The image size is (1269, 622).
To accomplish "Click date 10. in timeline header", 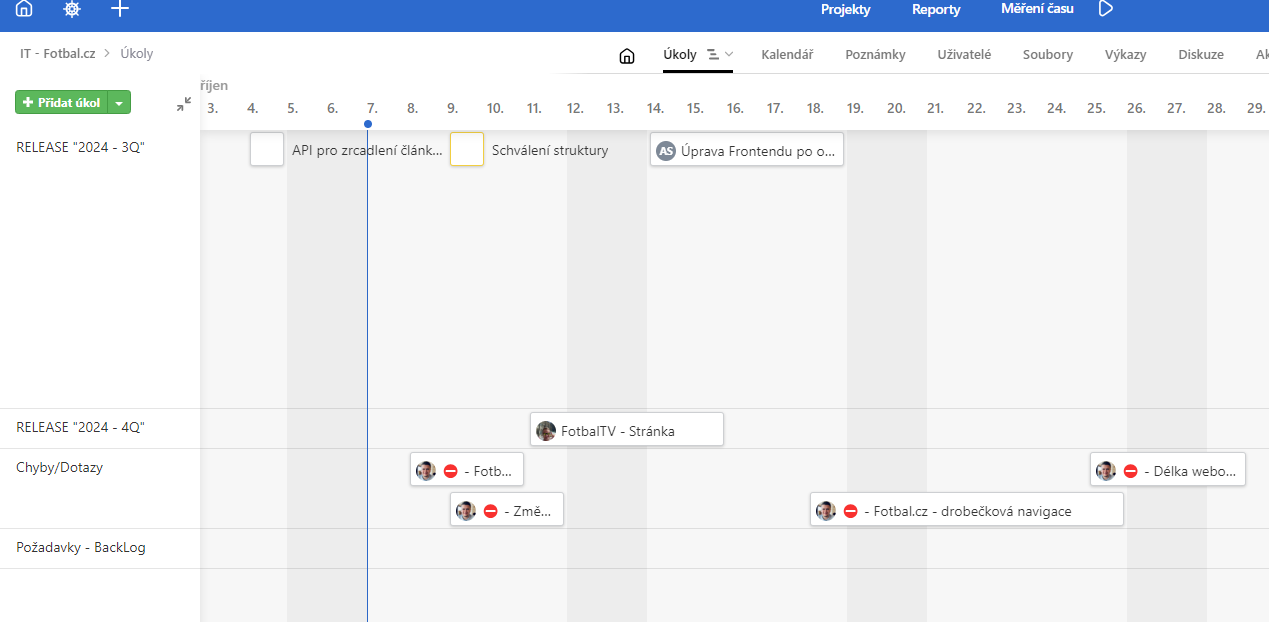I will pyautogui.click(x=495, y=108).
